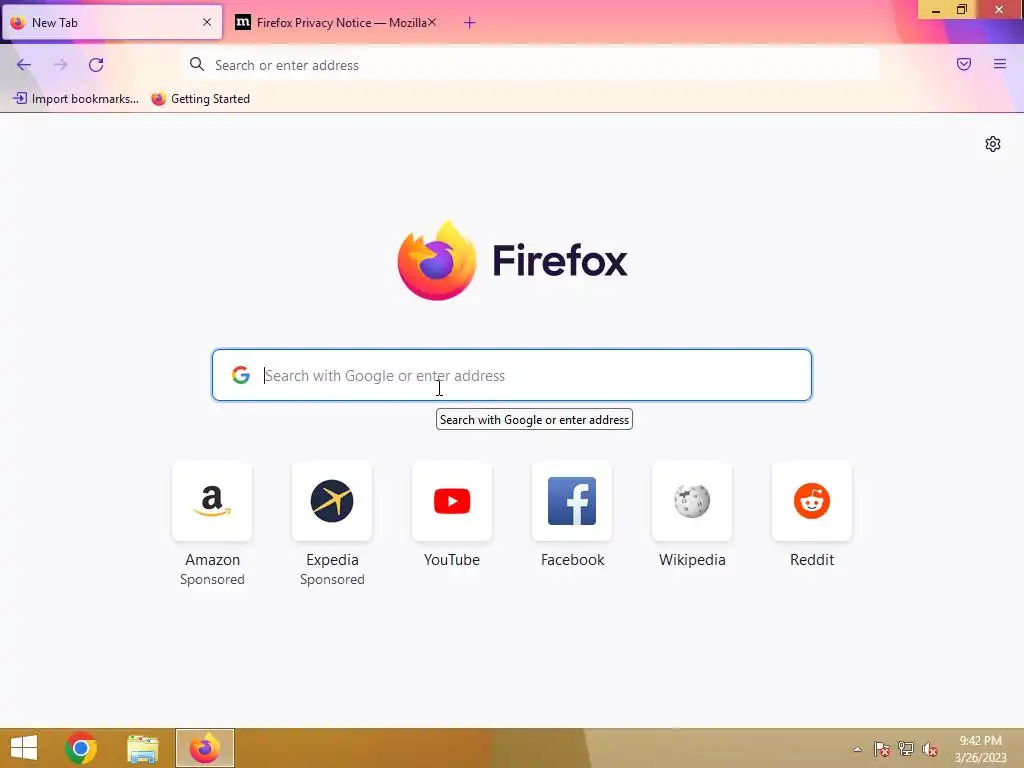1024x768 pixels.
Task: Open new tab personalization settings gear
Action: click(993, 144)
